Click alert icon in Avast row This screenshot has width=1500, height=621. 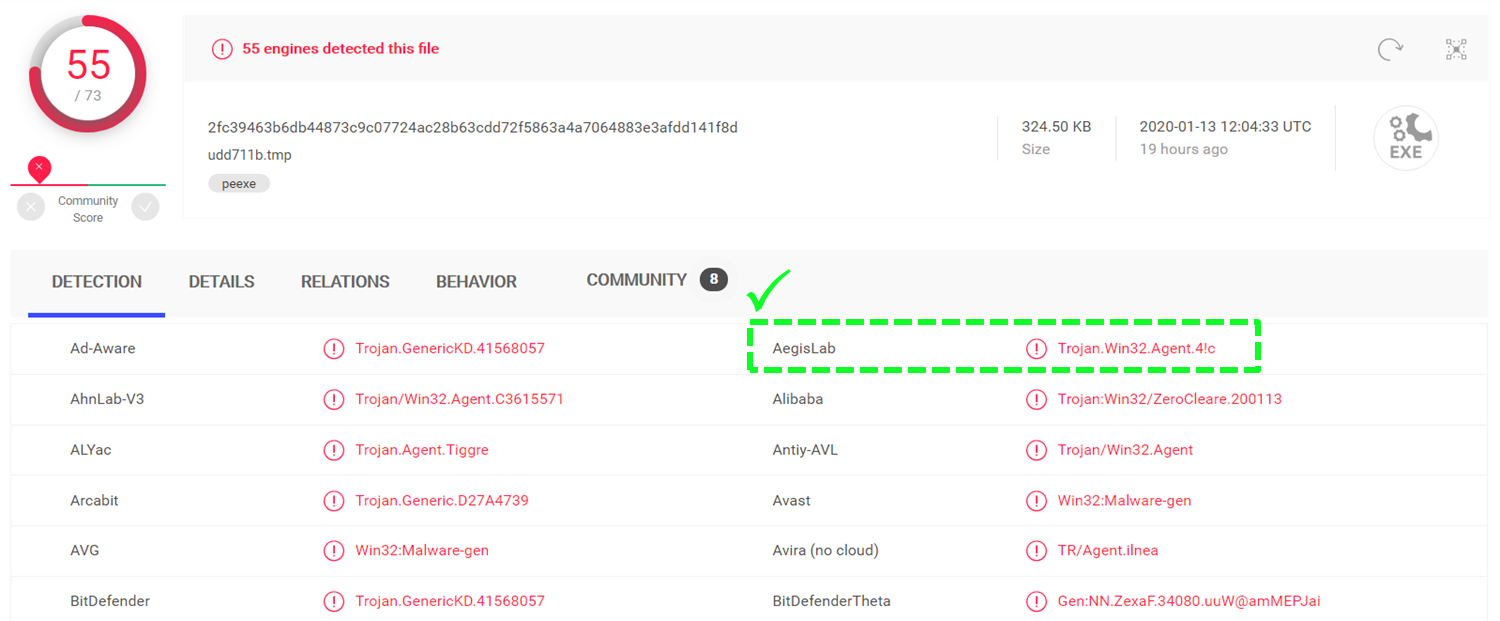coord(1036,500)
